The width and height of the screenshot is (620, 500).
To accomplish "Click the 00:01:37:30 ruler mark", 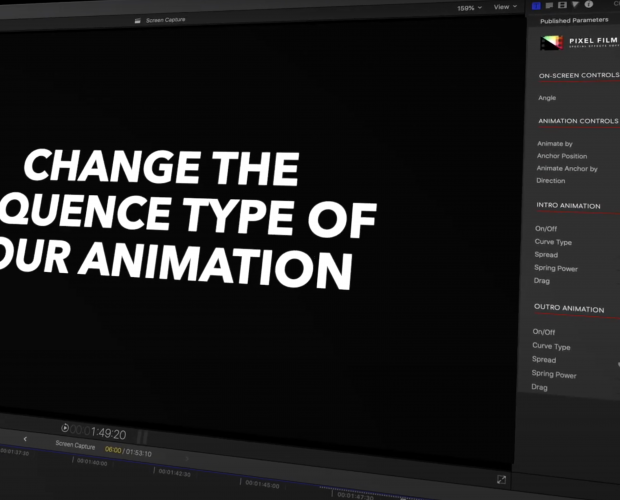I will tap(14, 452).
